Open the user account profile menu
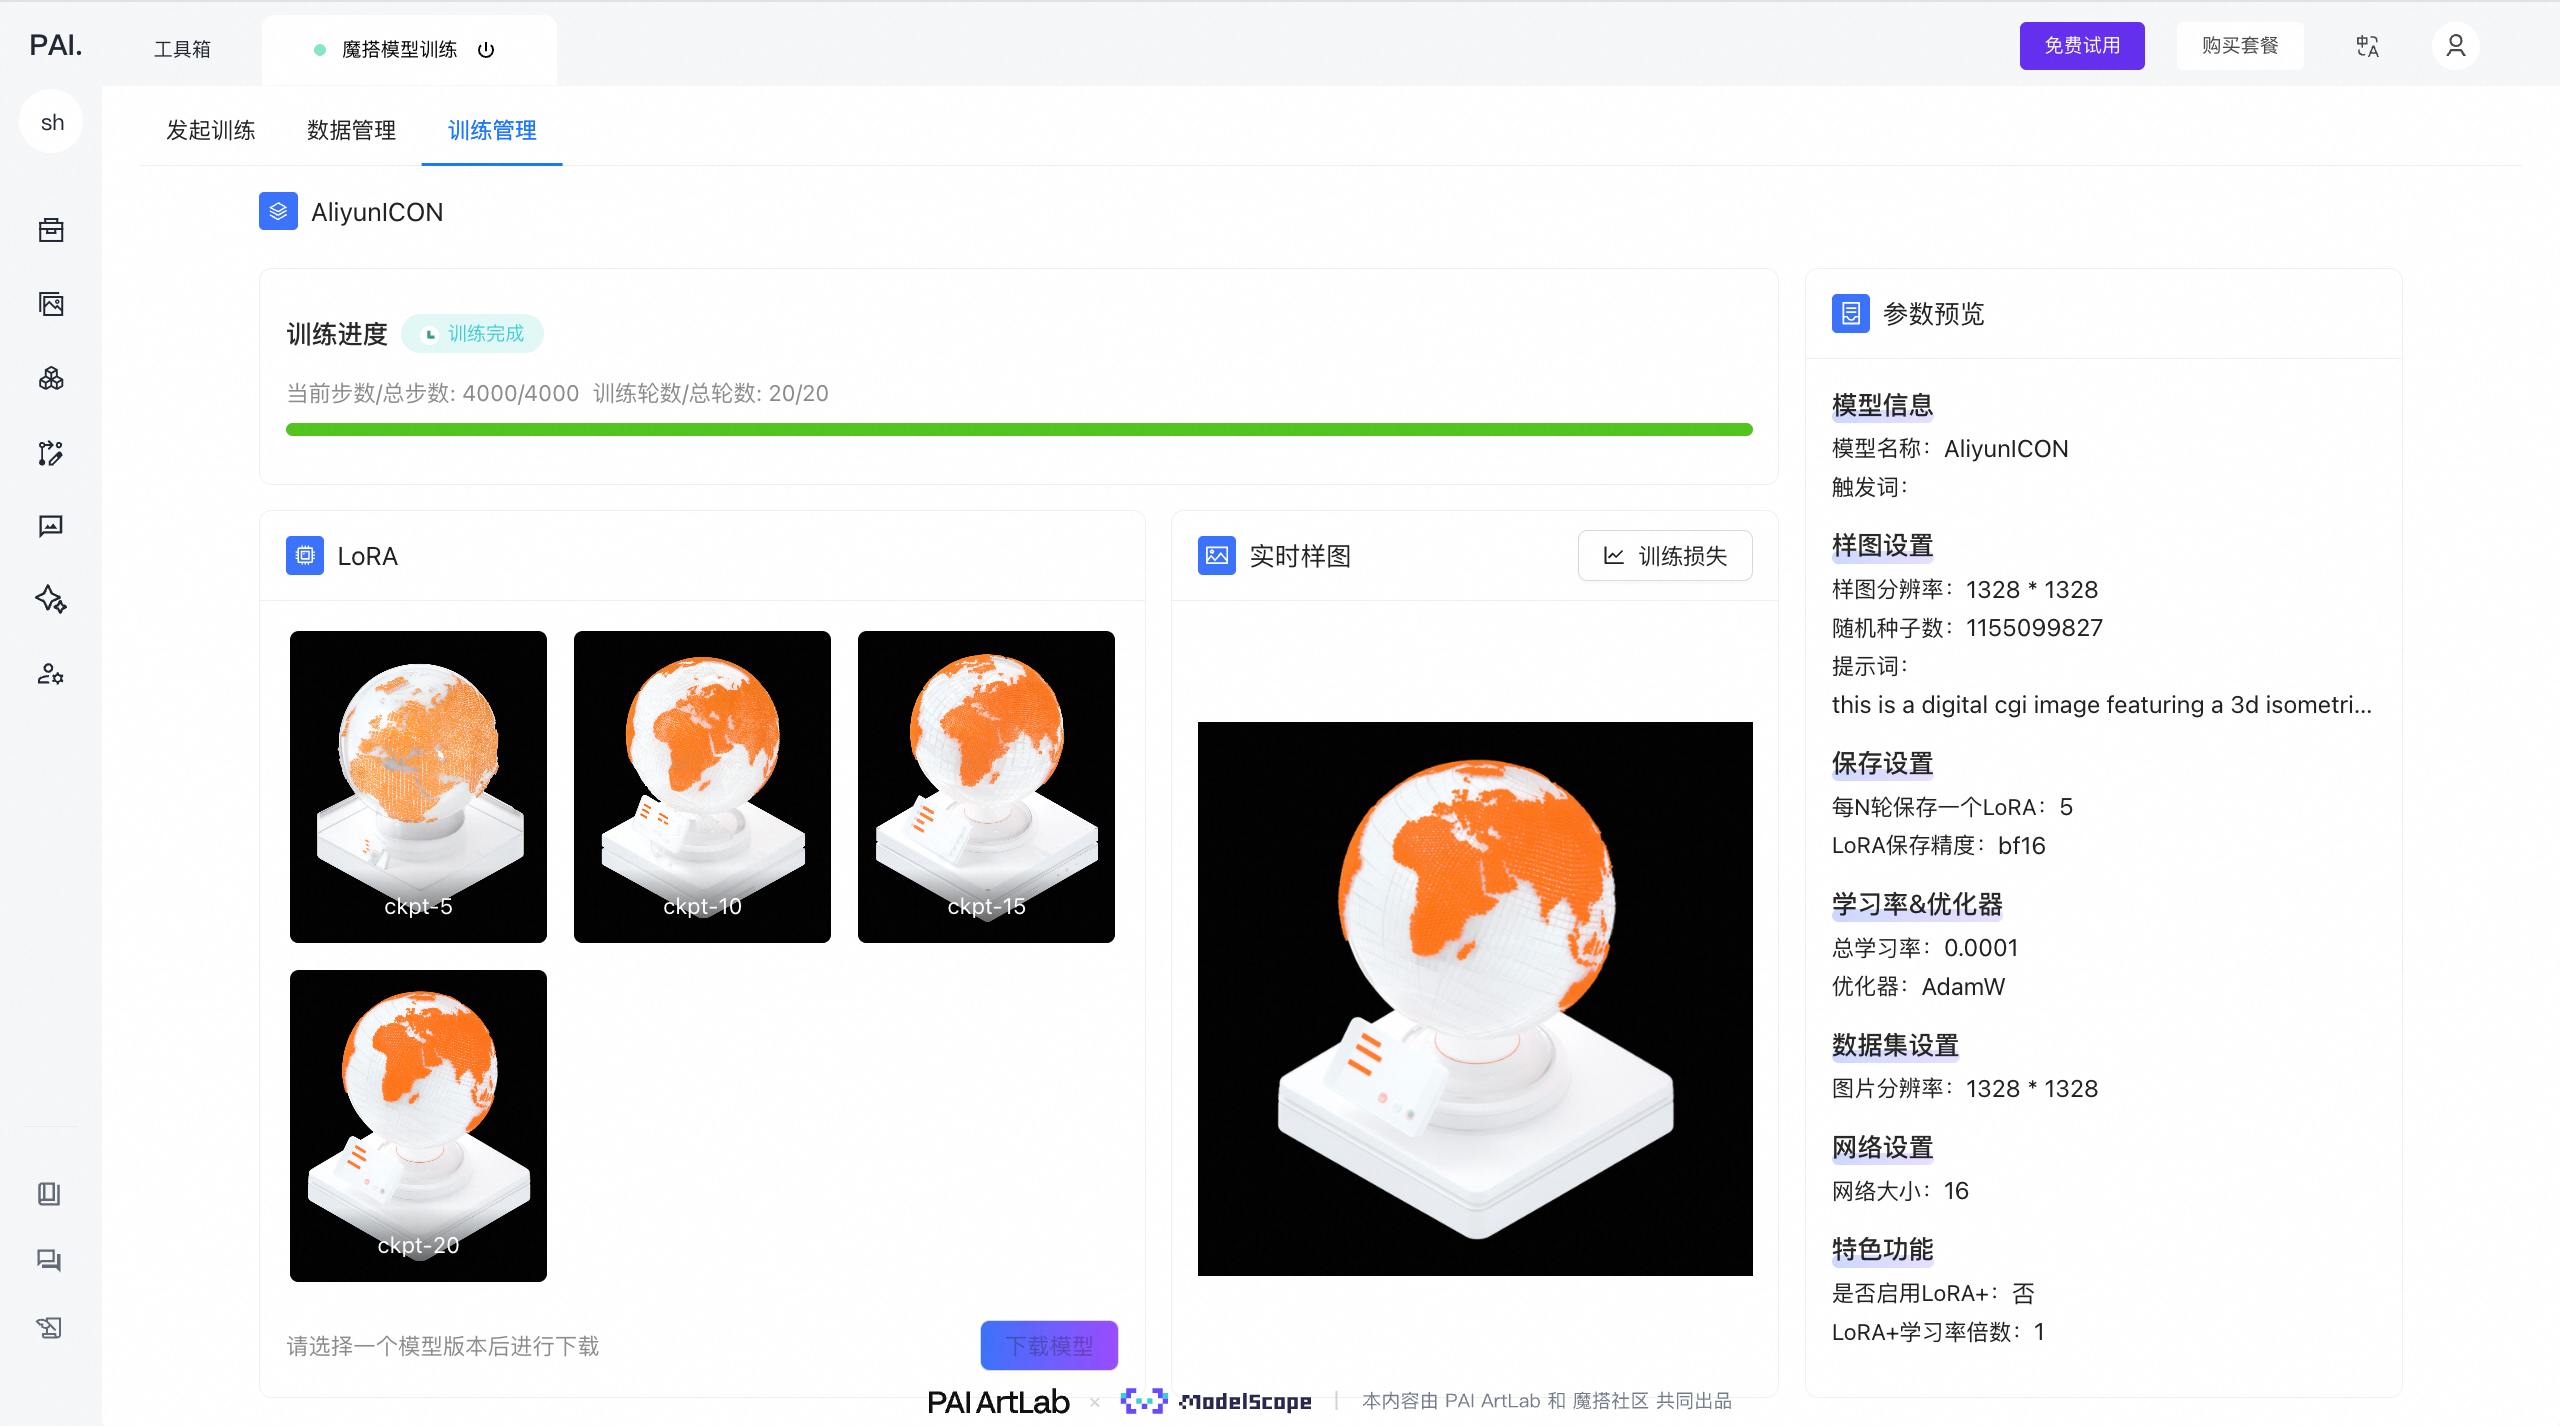This screenshot has height=1426, width=2560. pos(2455,46)
